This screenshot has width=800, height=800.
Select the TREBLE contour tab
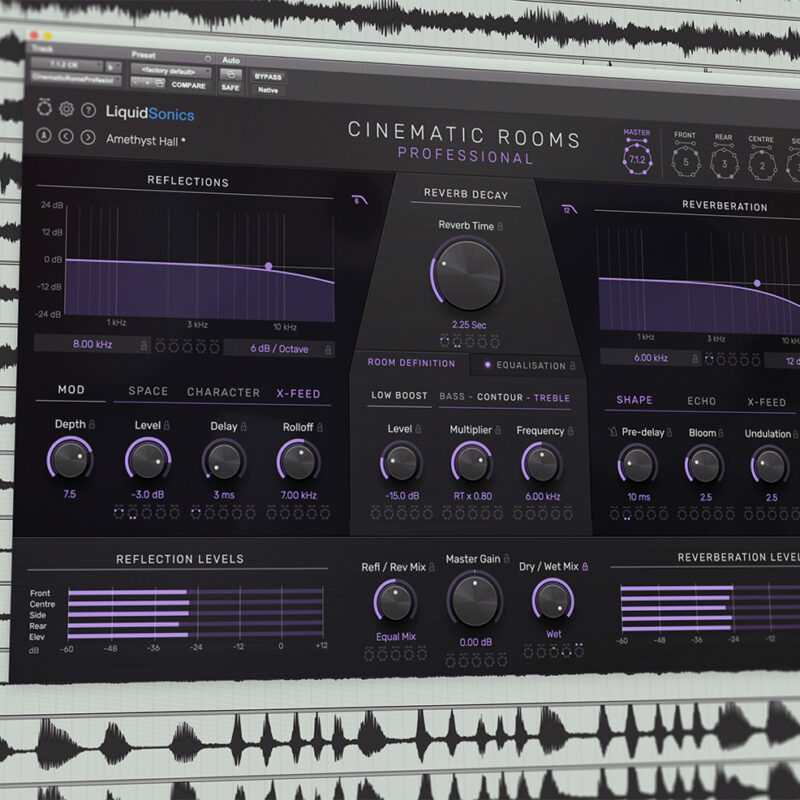tap(552, 398)
